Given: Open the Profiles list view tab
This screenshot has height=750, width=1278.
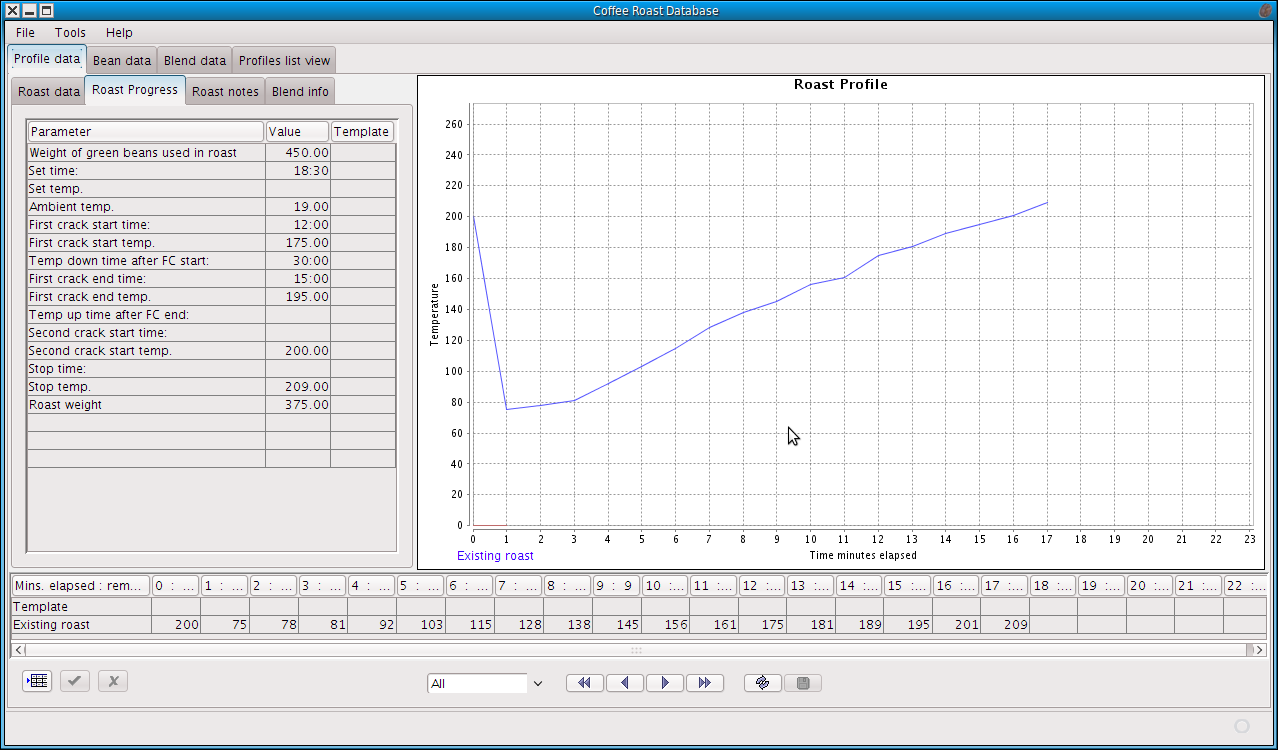Looking at the screenshot, I should (284, 61).
